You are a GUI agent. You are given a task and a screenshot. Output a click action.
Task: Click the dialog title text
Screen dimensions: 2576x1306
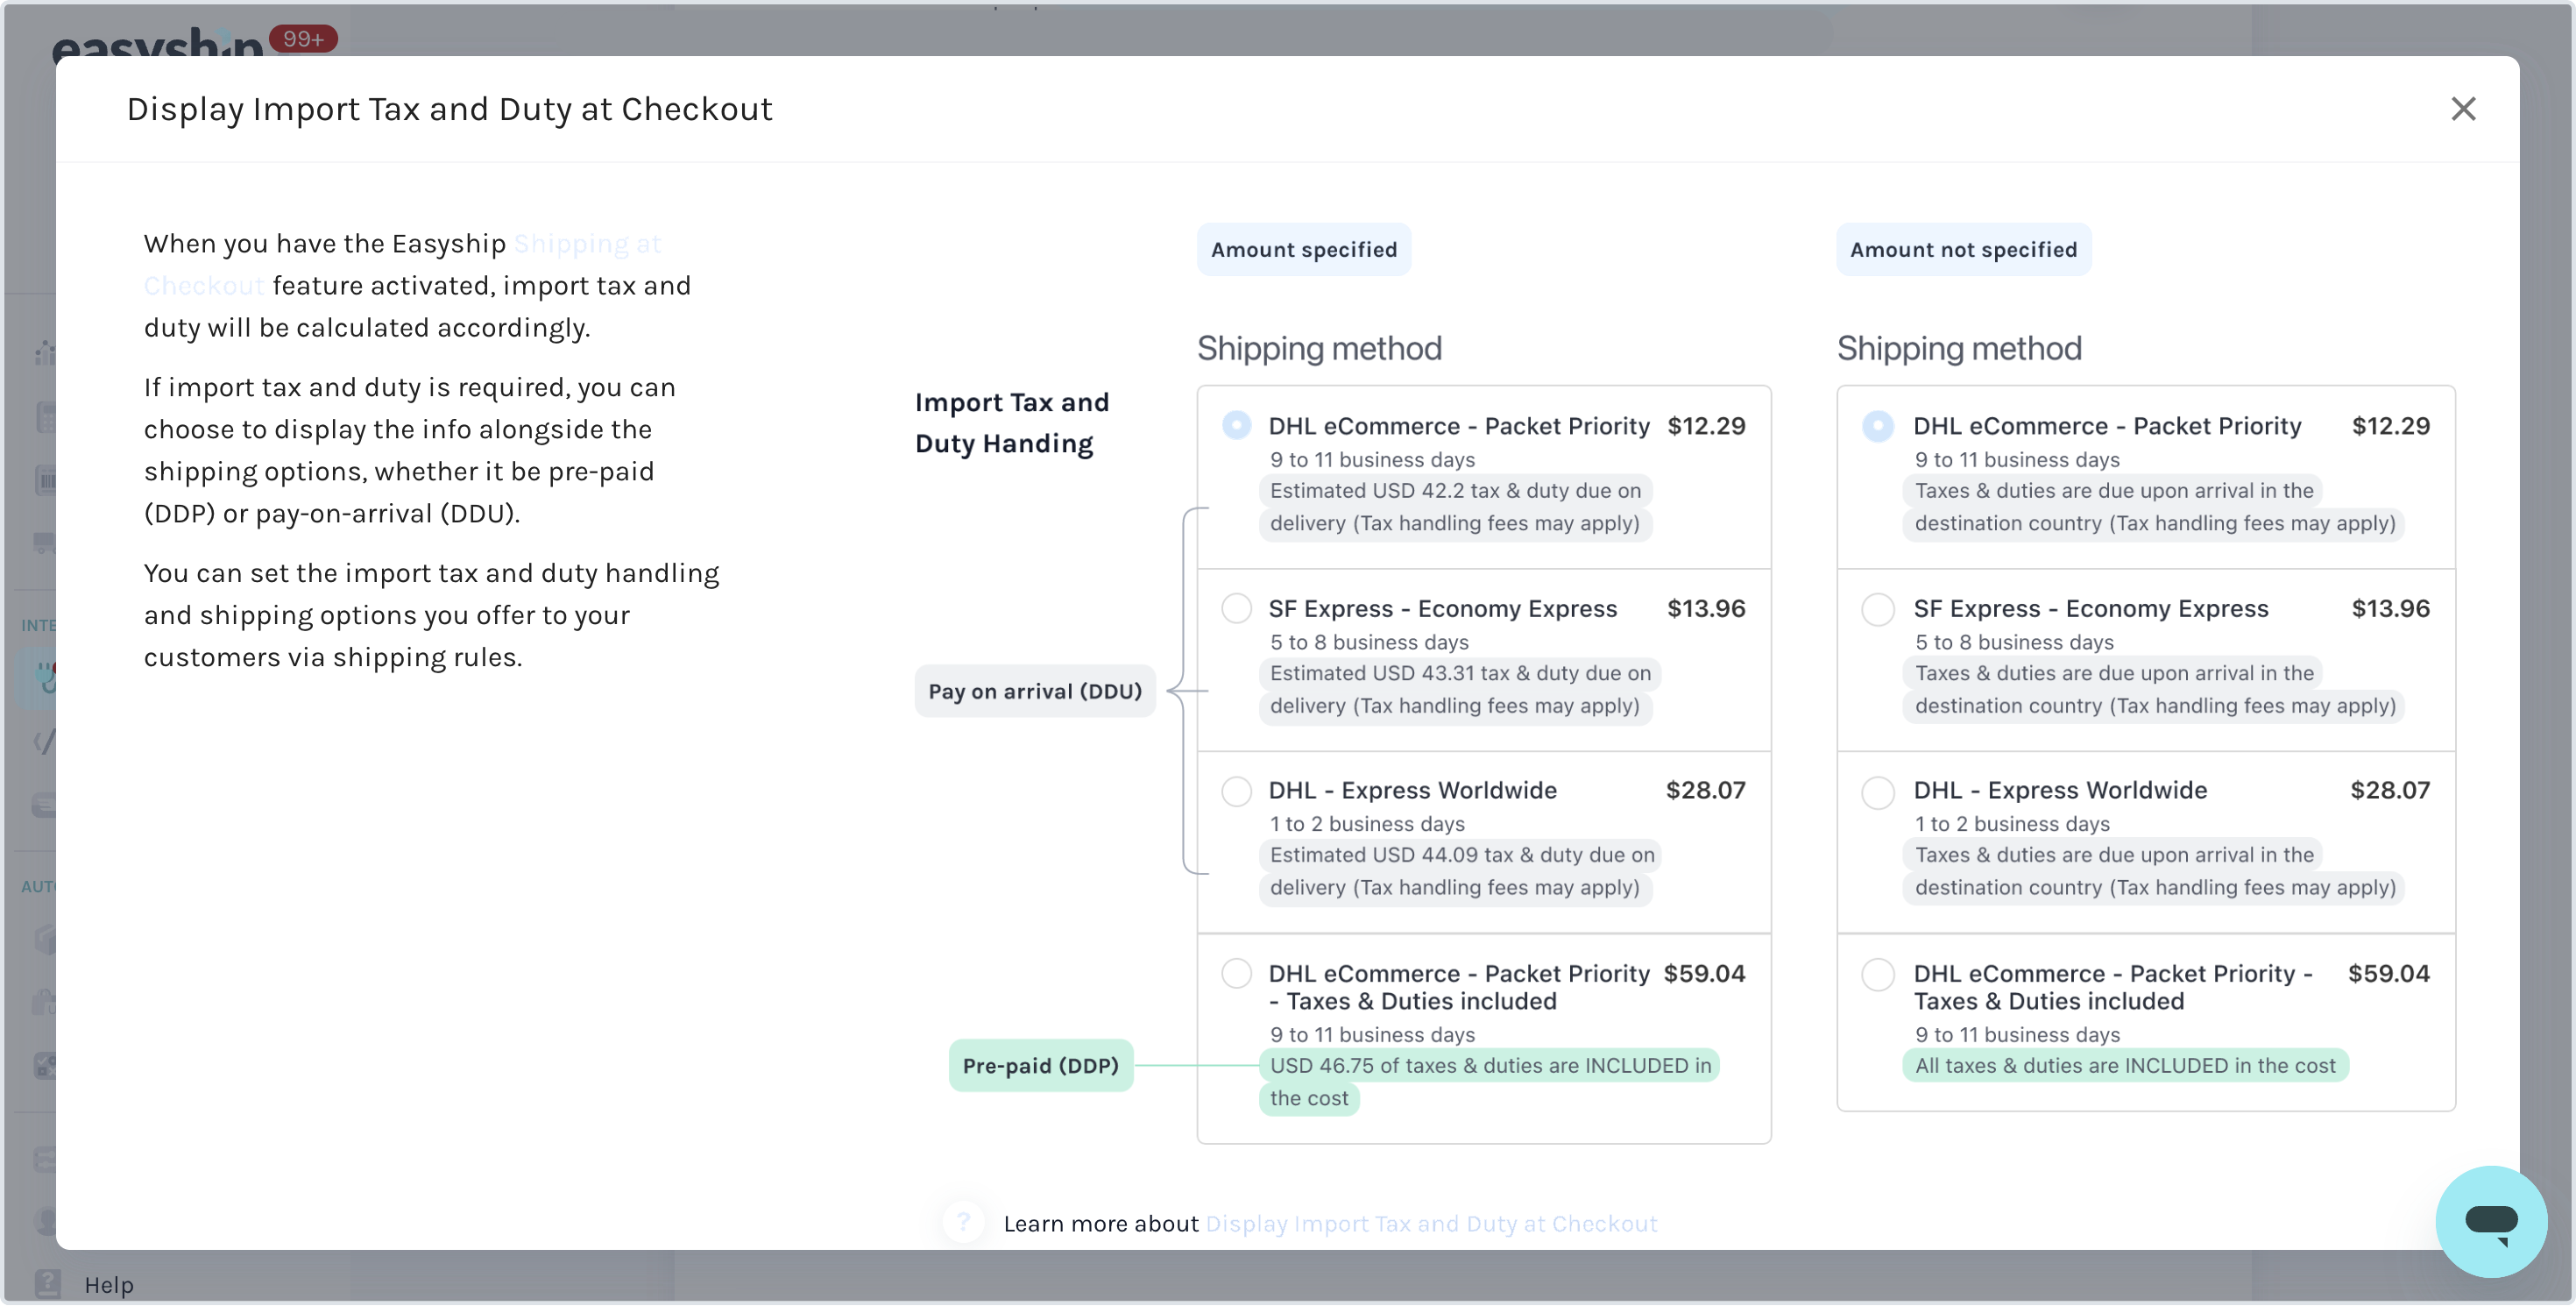pos(449,109)
